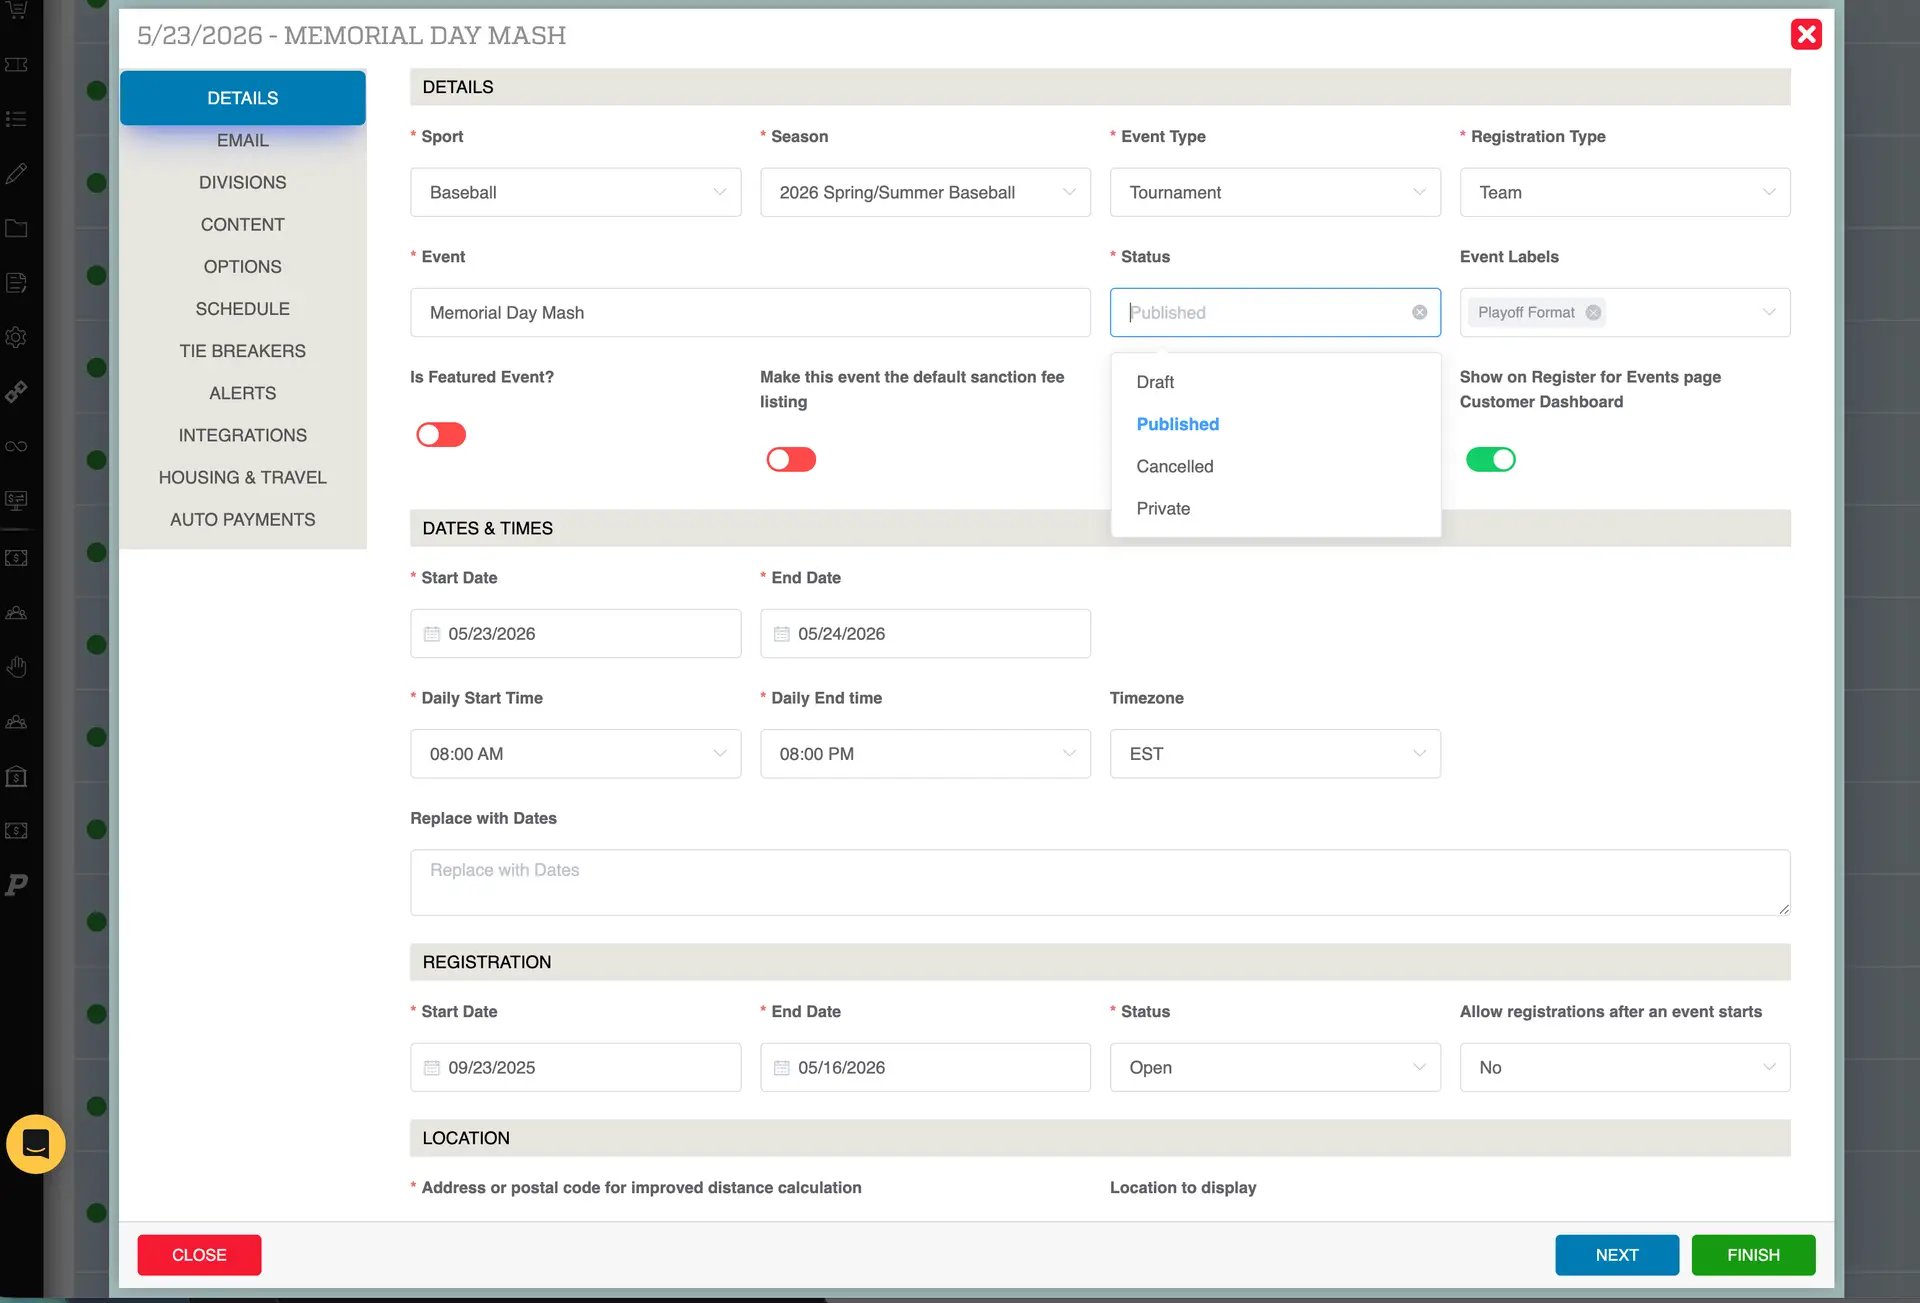Expand the Event Labels dropdown
The image size is (1920, 1303).
click(x=1769, y=312)
